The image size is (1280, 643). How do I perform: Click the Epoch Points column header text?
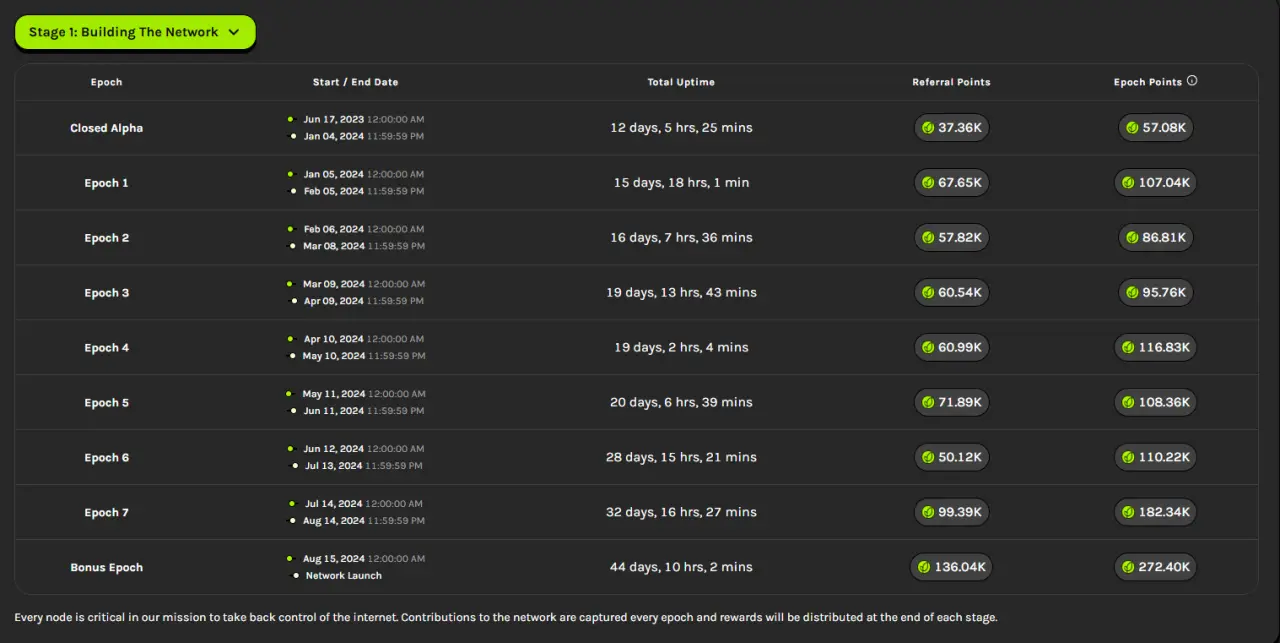point(1148,82)
